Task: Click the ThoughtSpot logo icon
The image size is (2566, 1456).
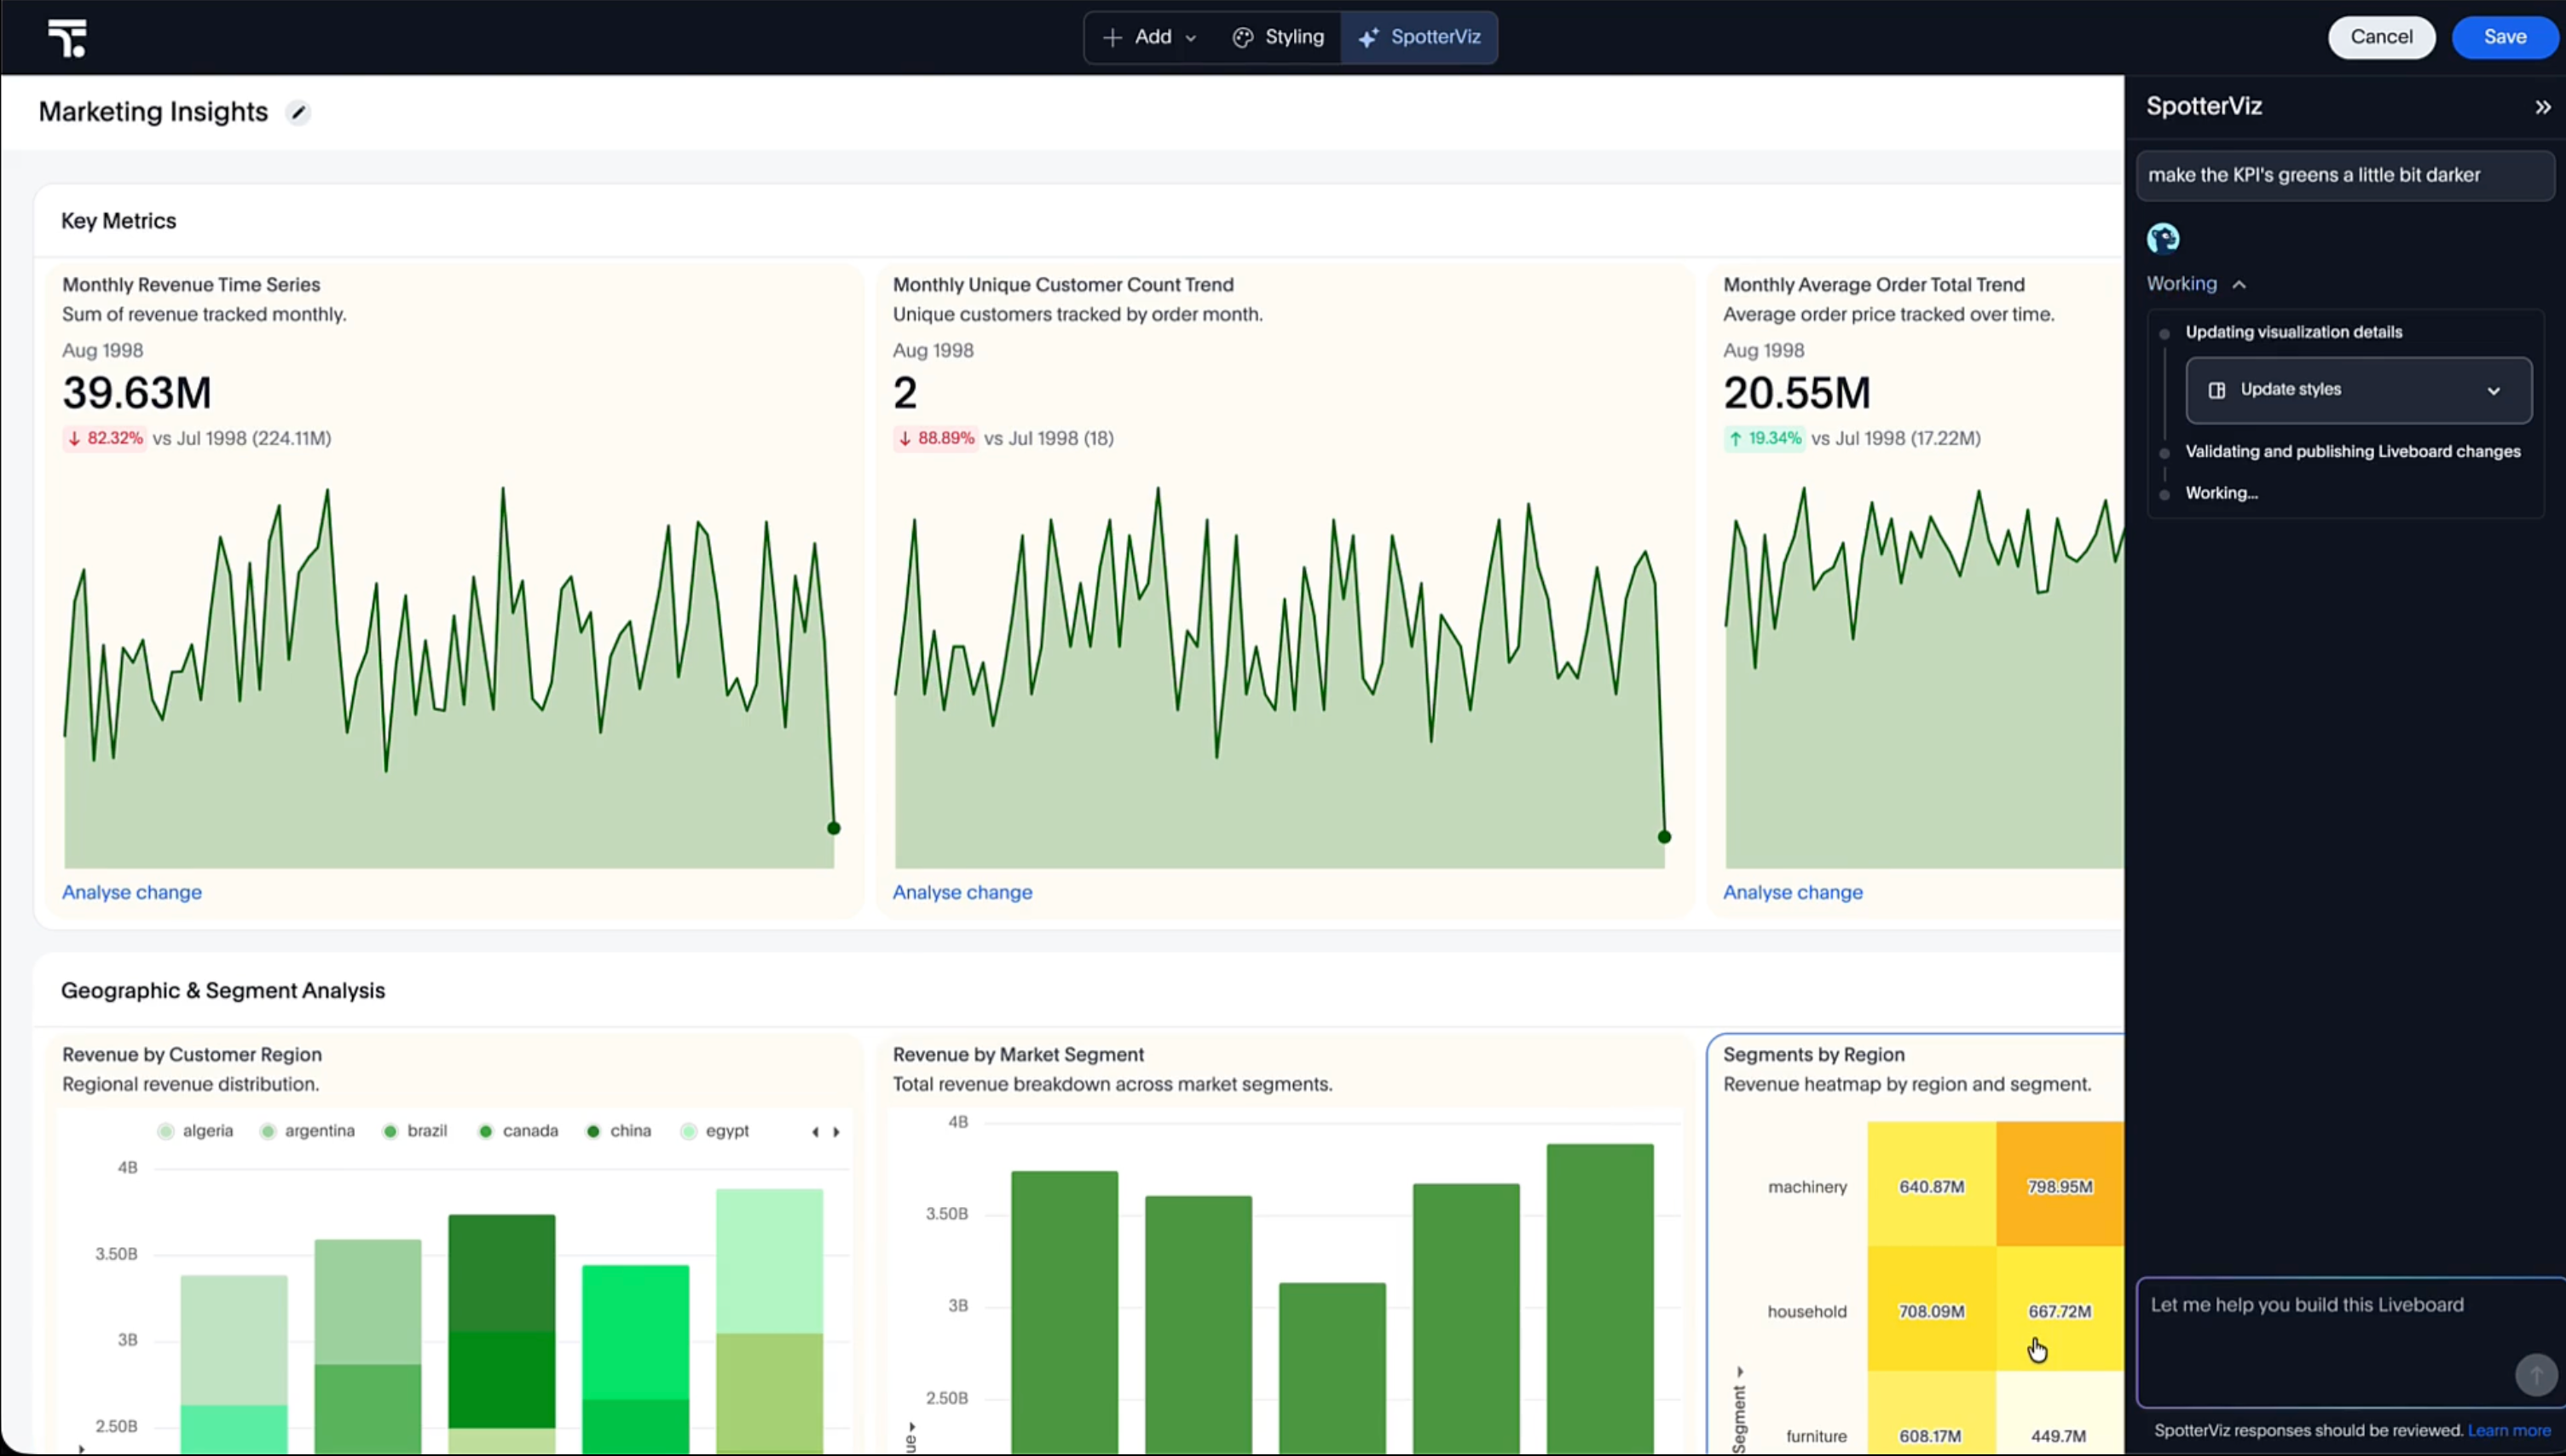Action: coord(67,38)
